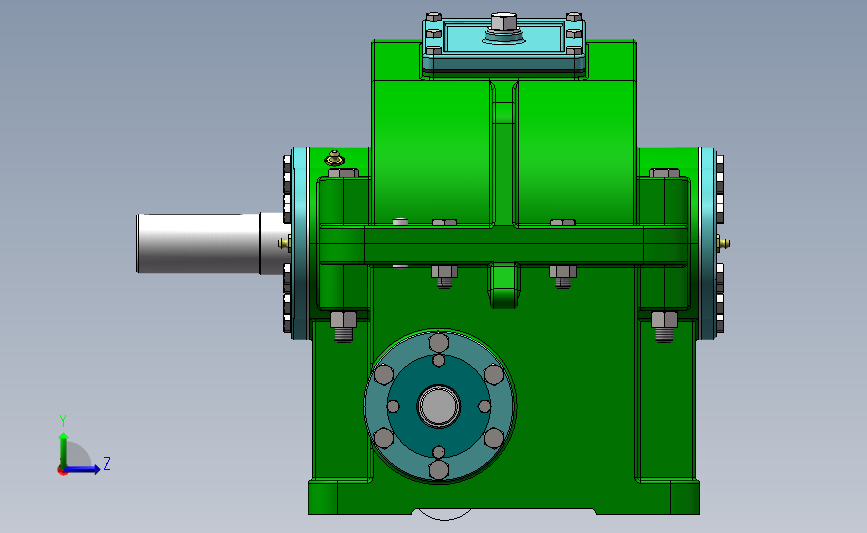Pick the round teal bearing flange cover
The image size is (867, 533).
coord(440,406)
